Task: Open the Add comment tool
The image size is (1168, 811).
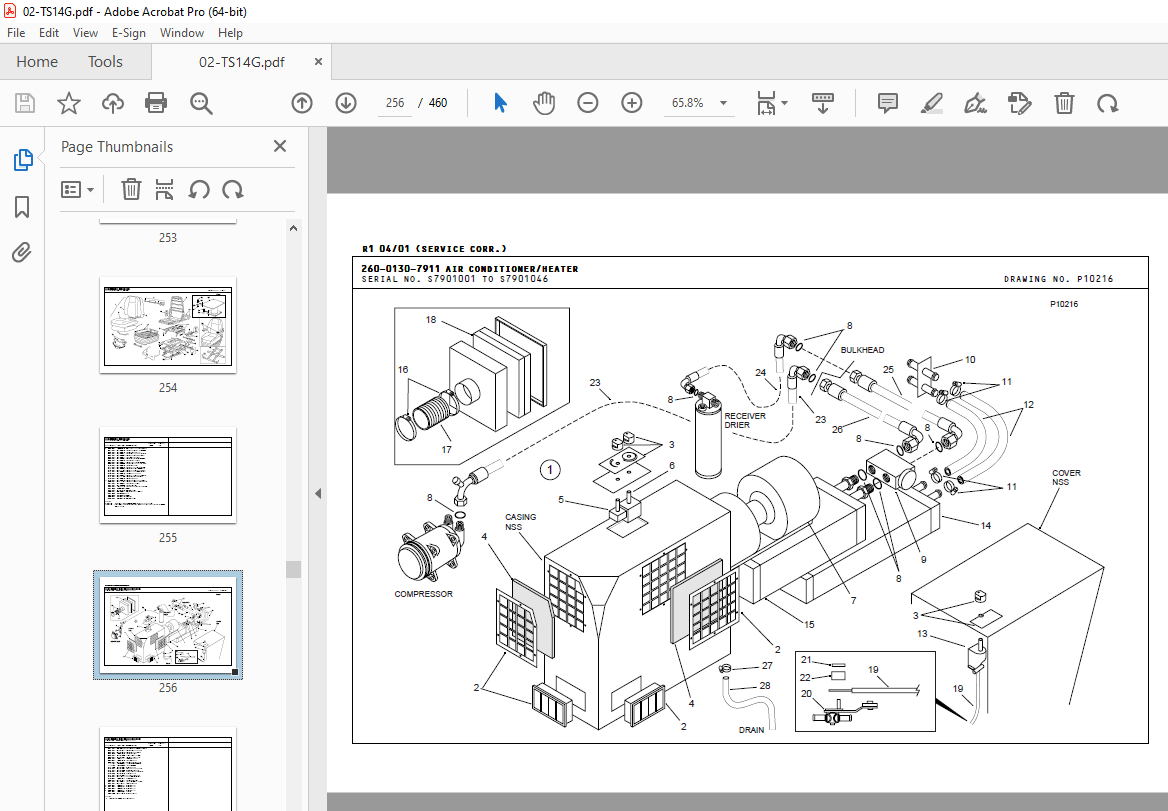Action: tap(887, 103)
